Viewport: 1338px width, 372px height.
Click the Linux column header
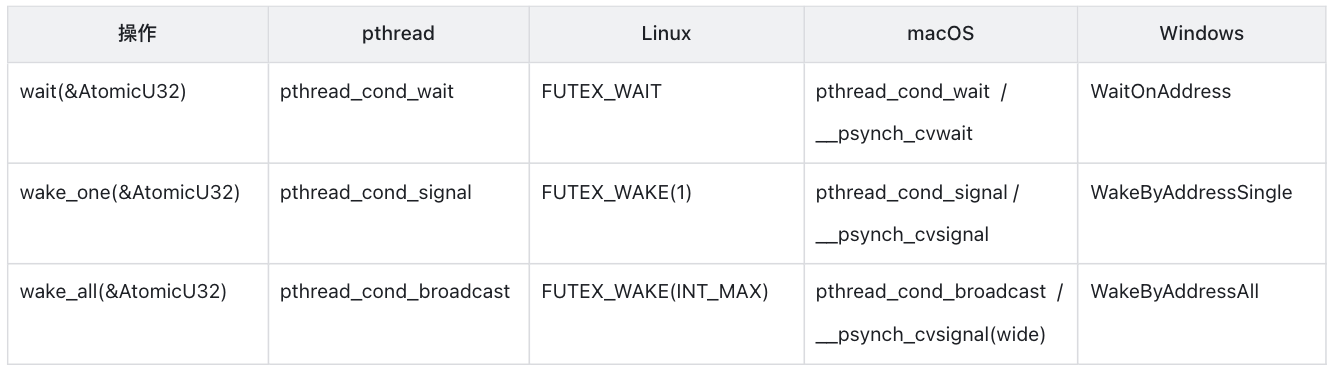click(666, 33)
